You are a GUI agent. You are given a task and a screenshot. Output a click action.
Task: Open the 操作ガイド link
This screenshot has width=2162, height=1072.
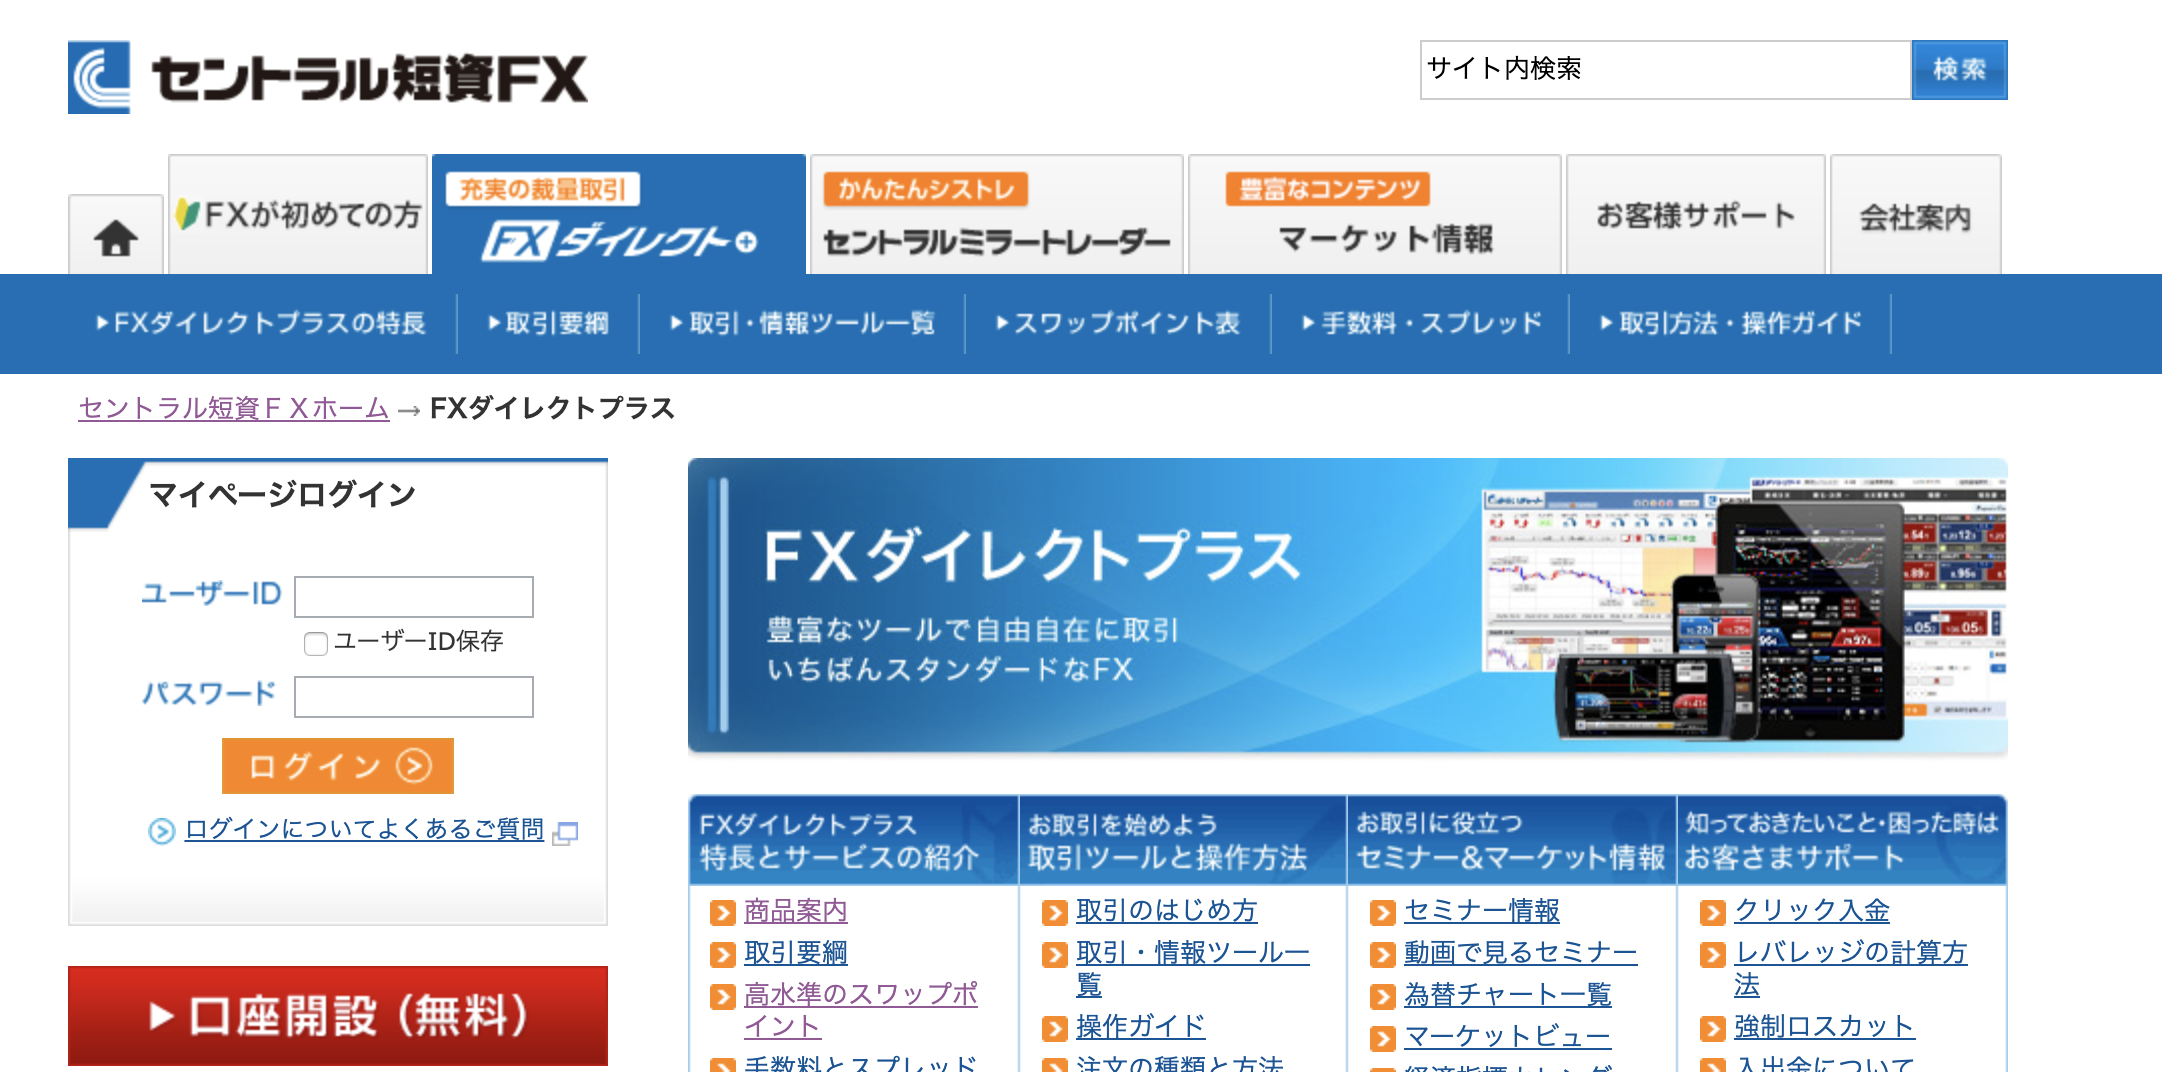pyautogui.click(x=1140, y=1027)
